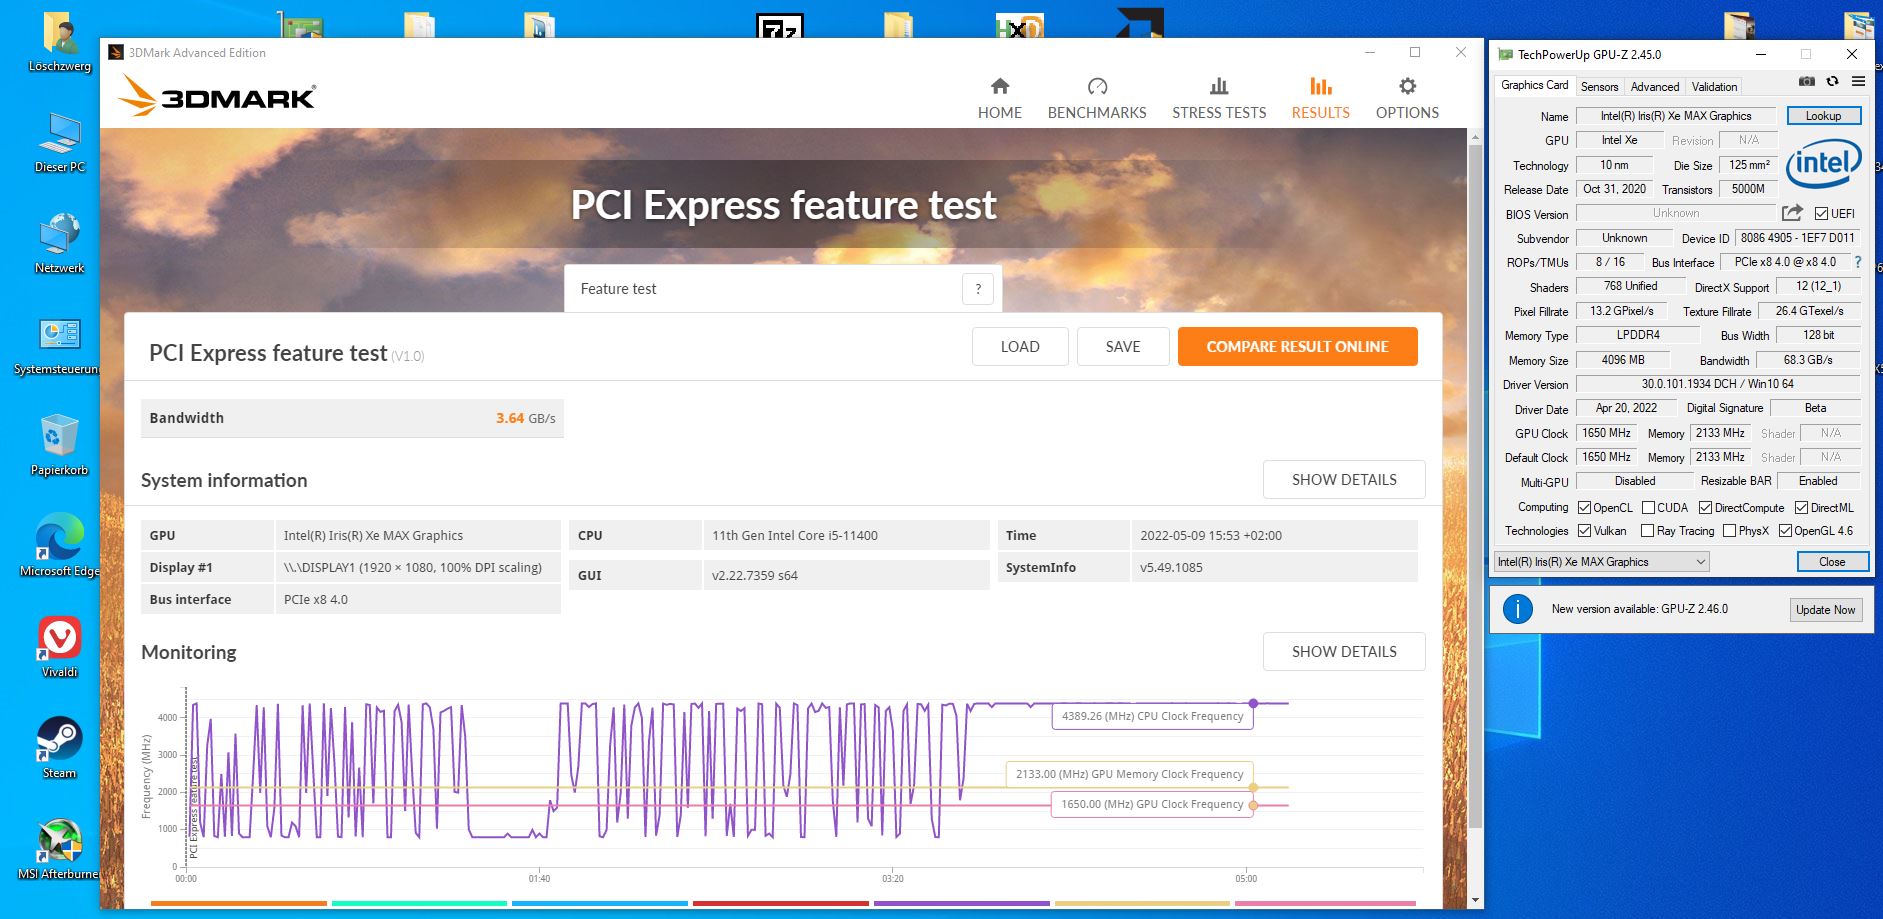Launch Vivaldi browser shortcut
The width and height of the screenshot is (1883, 919).
point(59,647)
